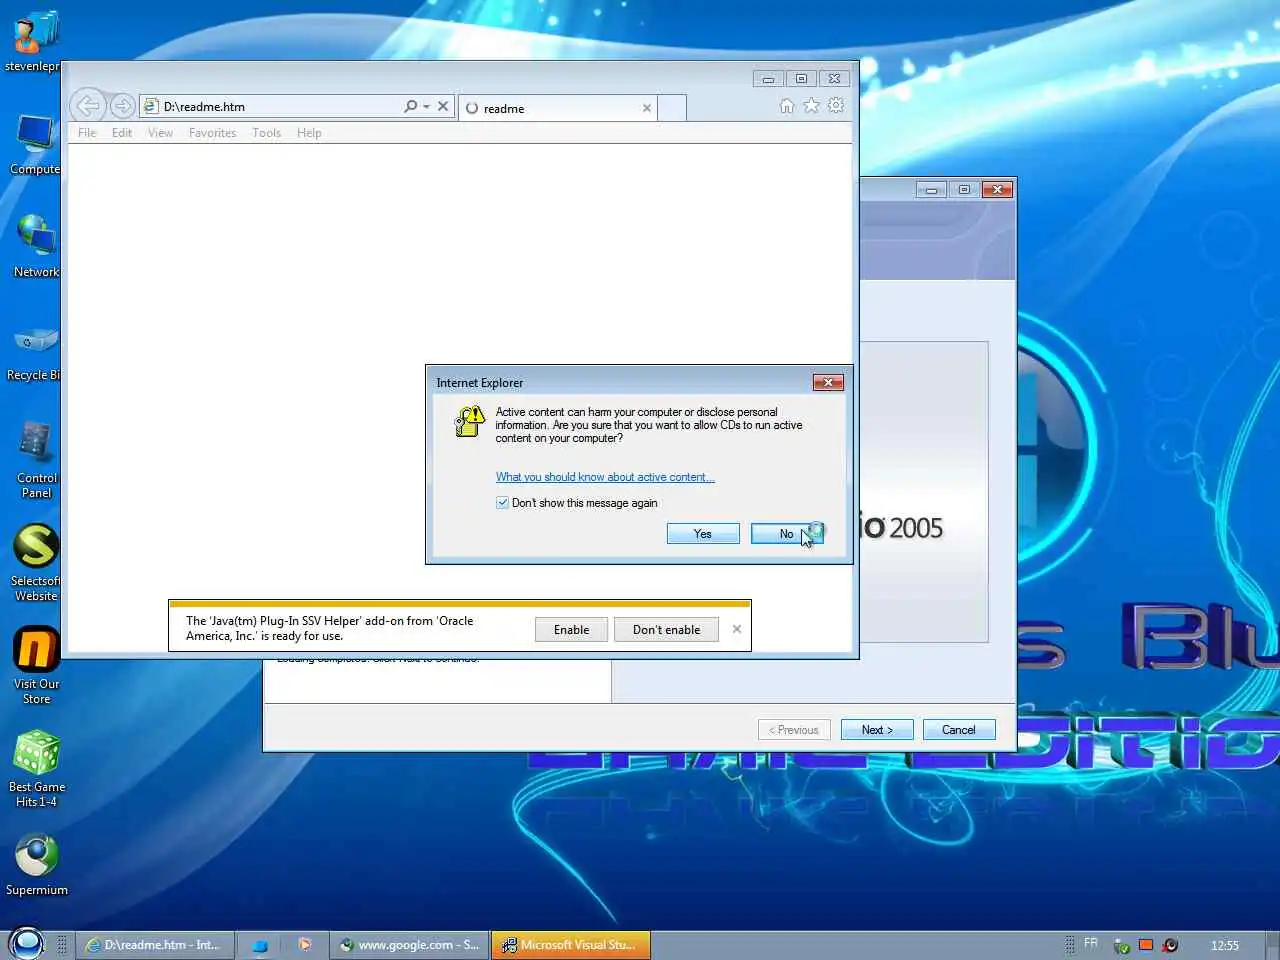This screenshot has height=960, width=1280.
Task: Switch to D:\readme.htm taskbar button
Action: [x=154, y=945]
